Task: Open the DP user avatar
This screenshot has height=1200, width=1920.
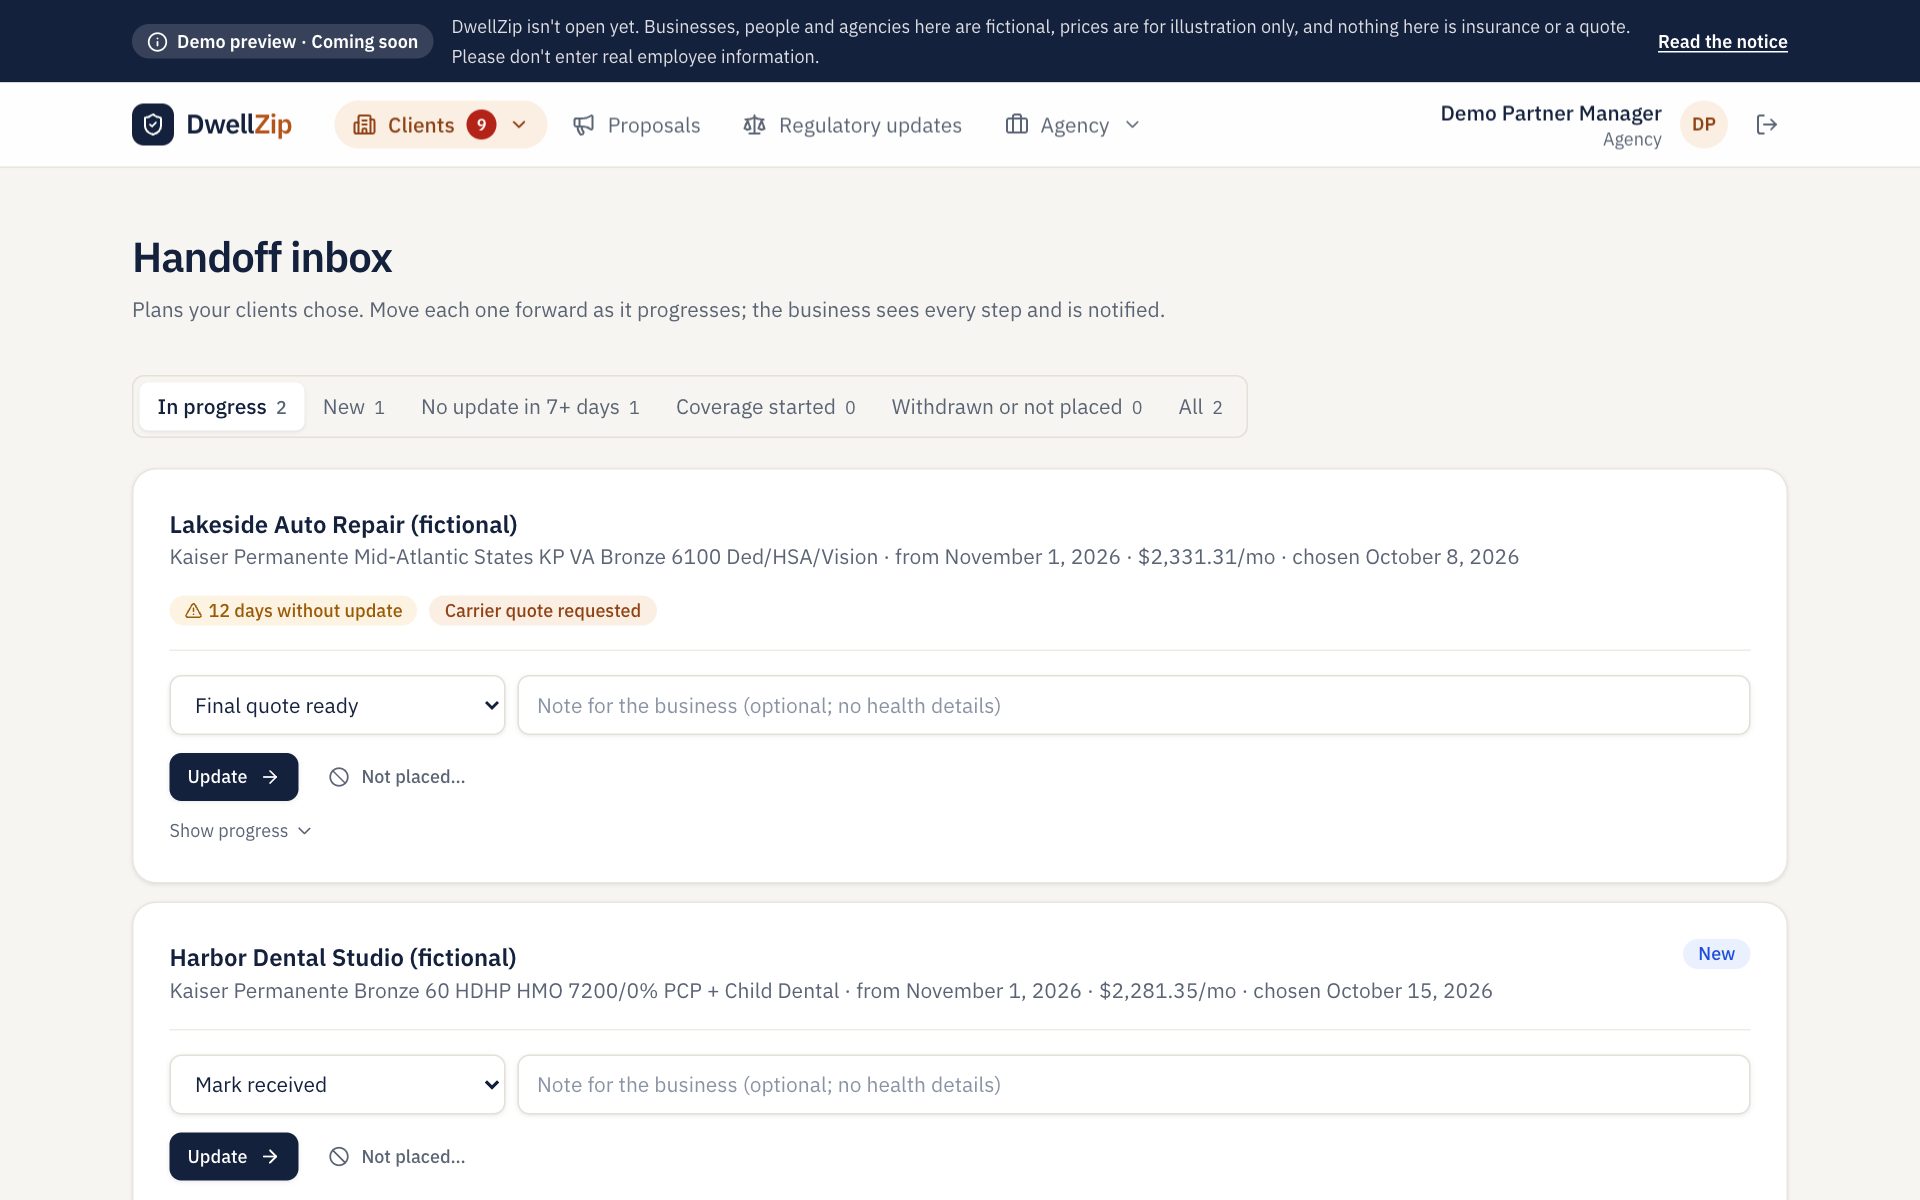Action: tap(1704, 125)
